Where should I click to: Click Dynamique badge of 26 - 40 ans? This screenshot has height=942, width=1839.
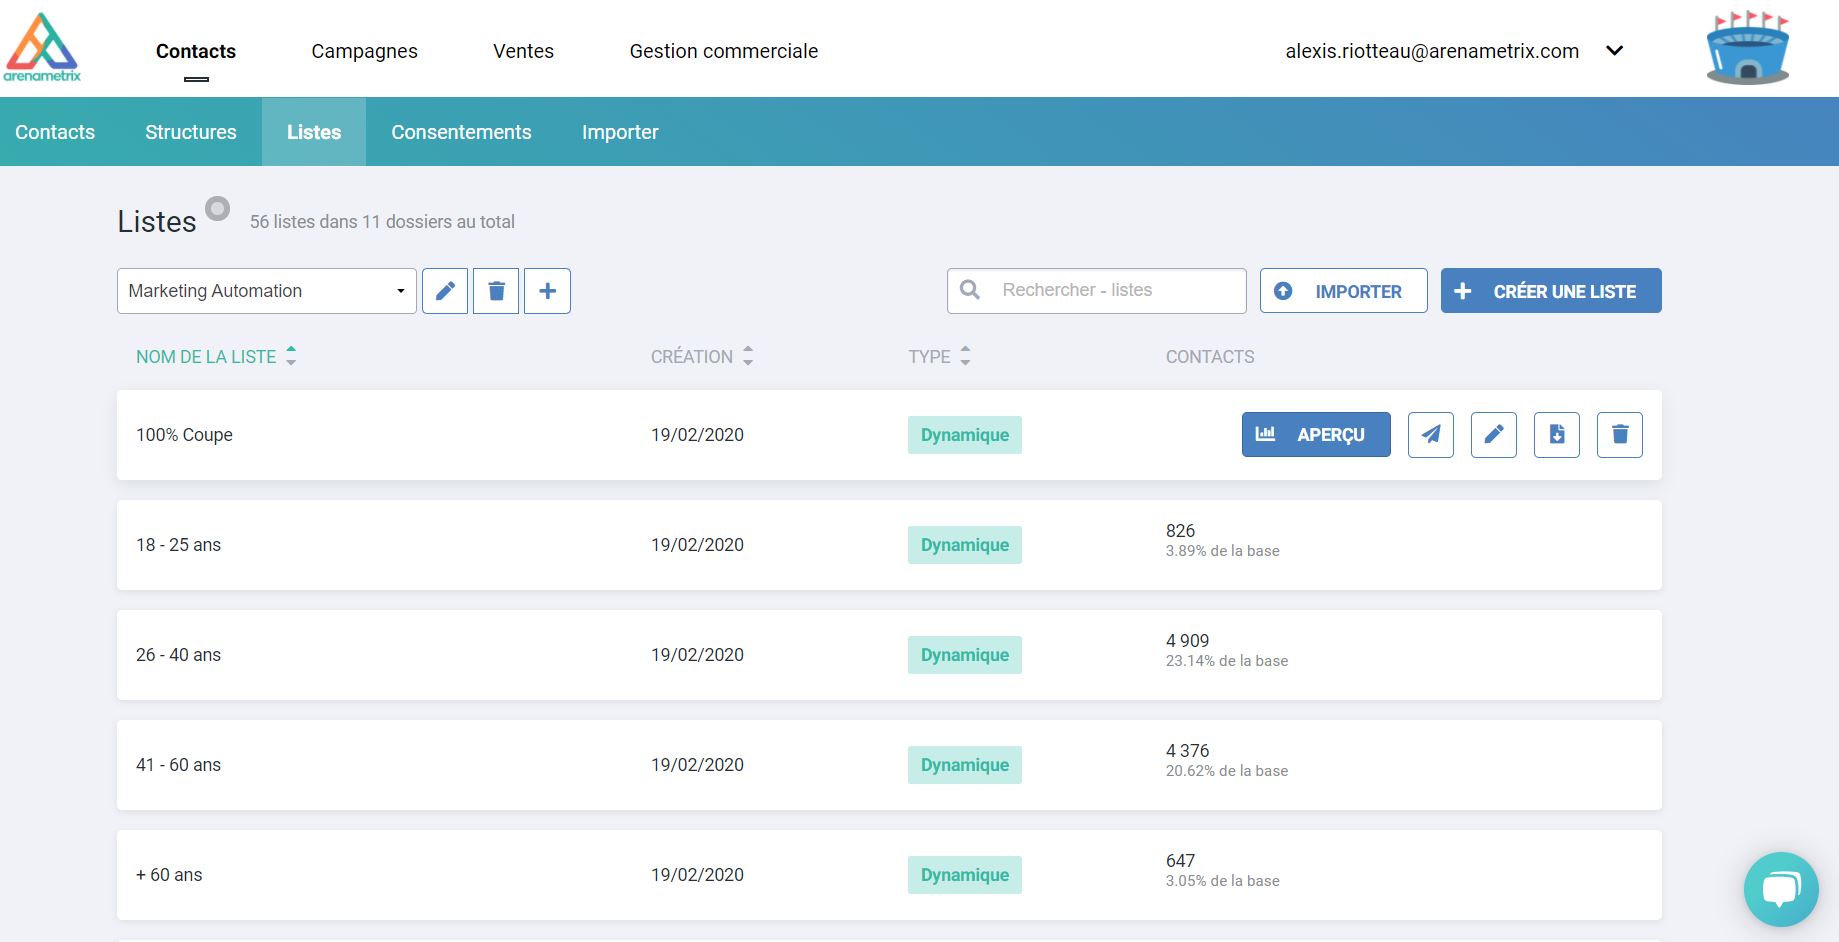pyautogui.click(x=965, y=655)
